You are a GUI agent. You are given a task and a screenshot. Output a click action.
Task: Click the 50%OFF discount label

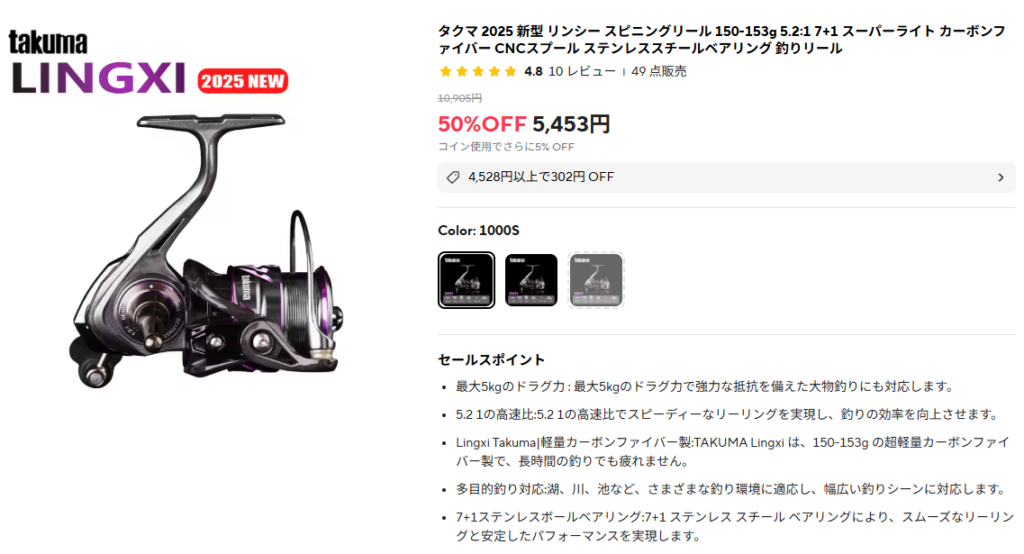[x=482, y=123]
